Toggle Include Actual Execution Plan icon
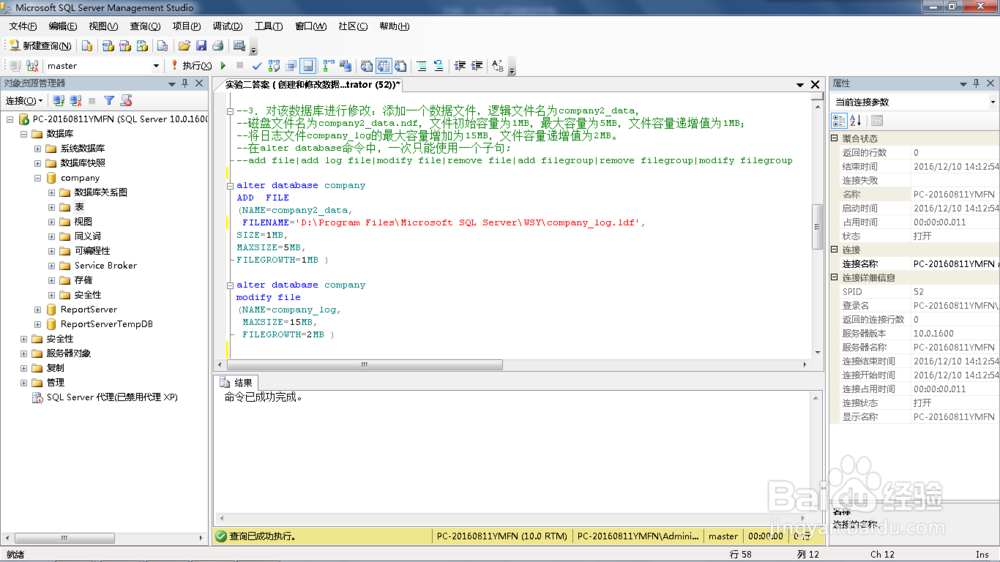Image resolution: width=1000 pixels, height=562 pixels. [x=328, y=66]
